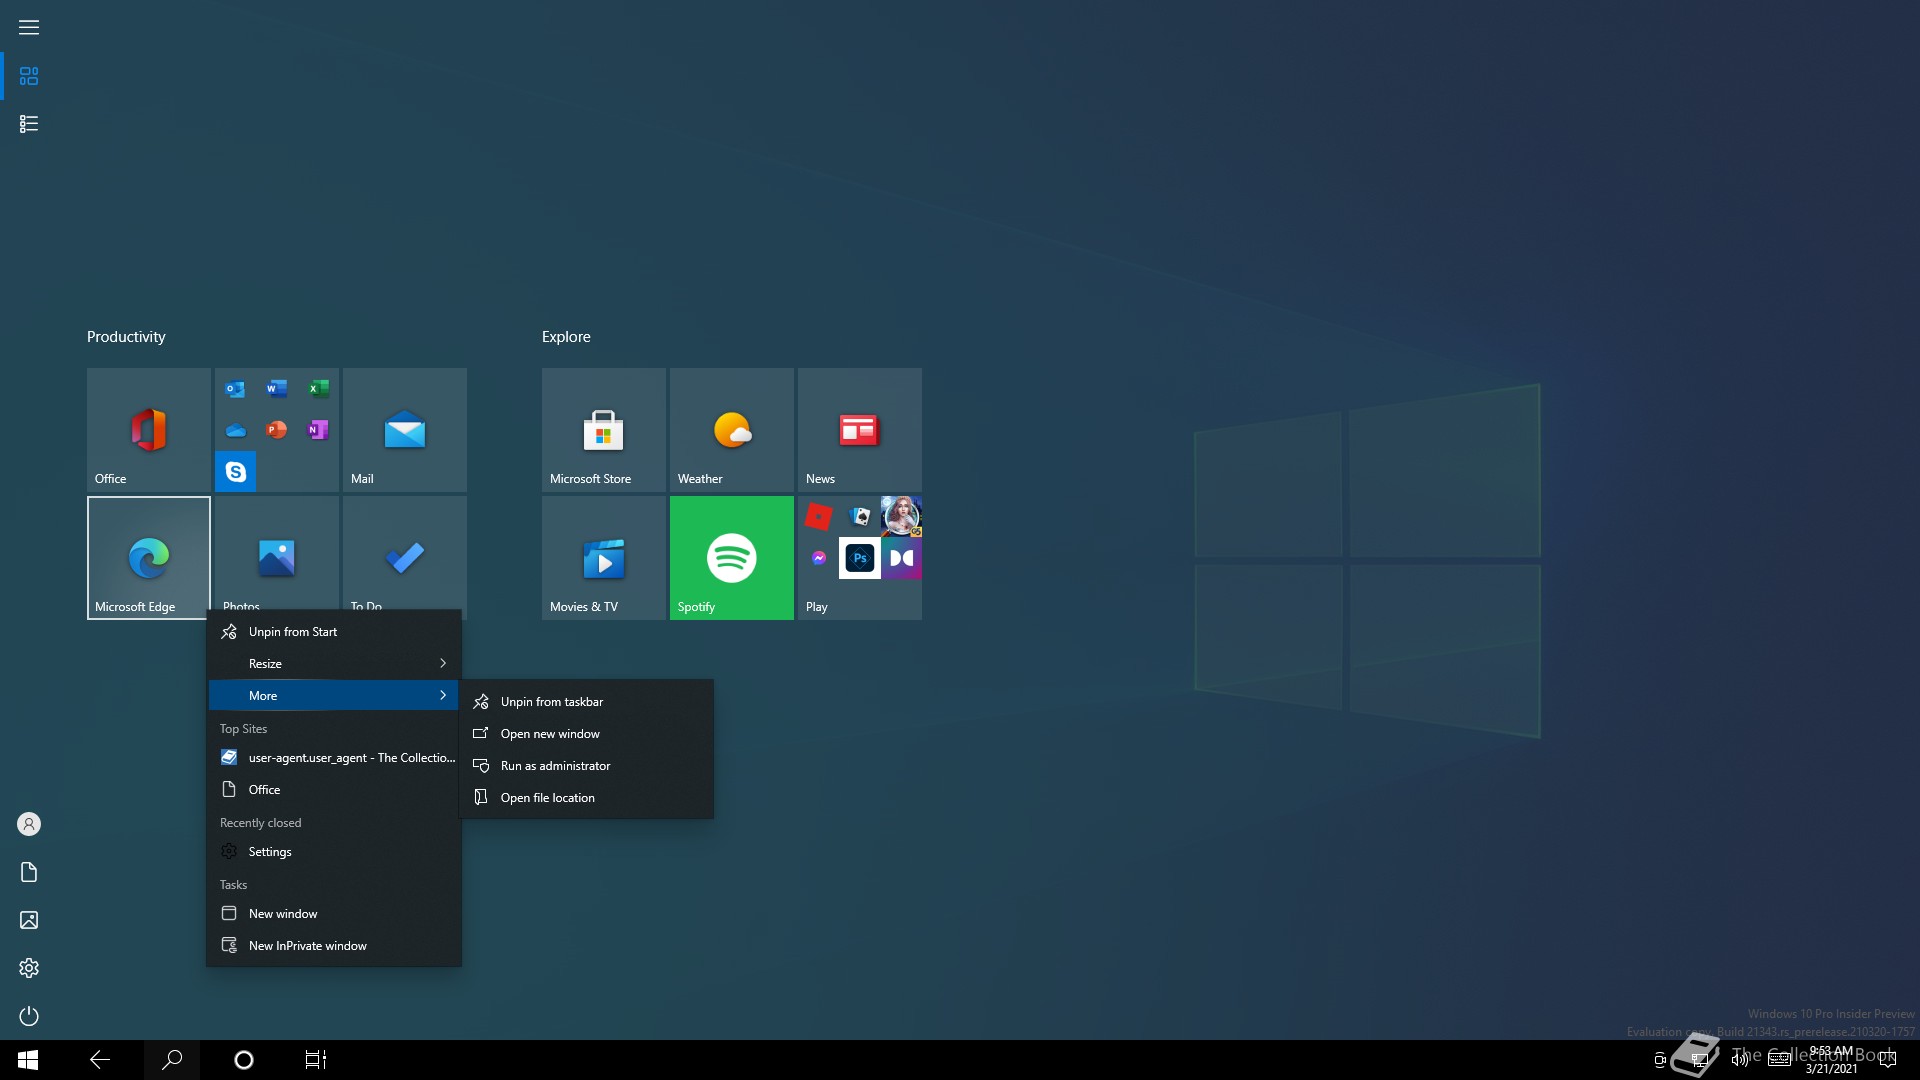Image resolution: width=1920 pixels, height=1080 pixels.
Task: Open Task View from the taskbar
Action: (316, 1060)
